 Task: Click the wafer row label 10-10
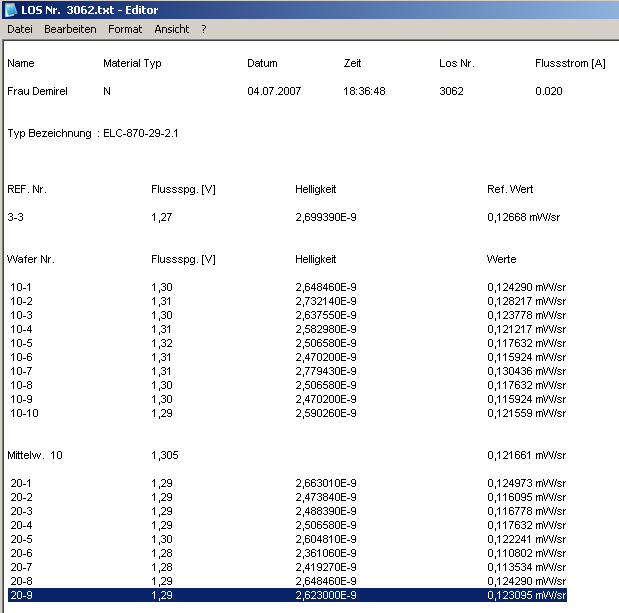coord(24,413)
